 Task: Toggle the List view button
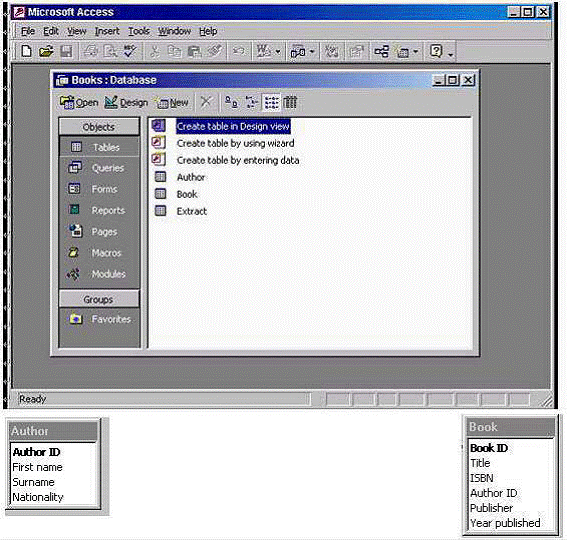coord(271,102)
